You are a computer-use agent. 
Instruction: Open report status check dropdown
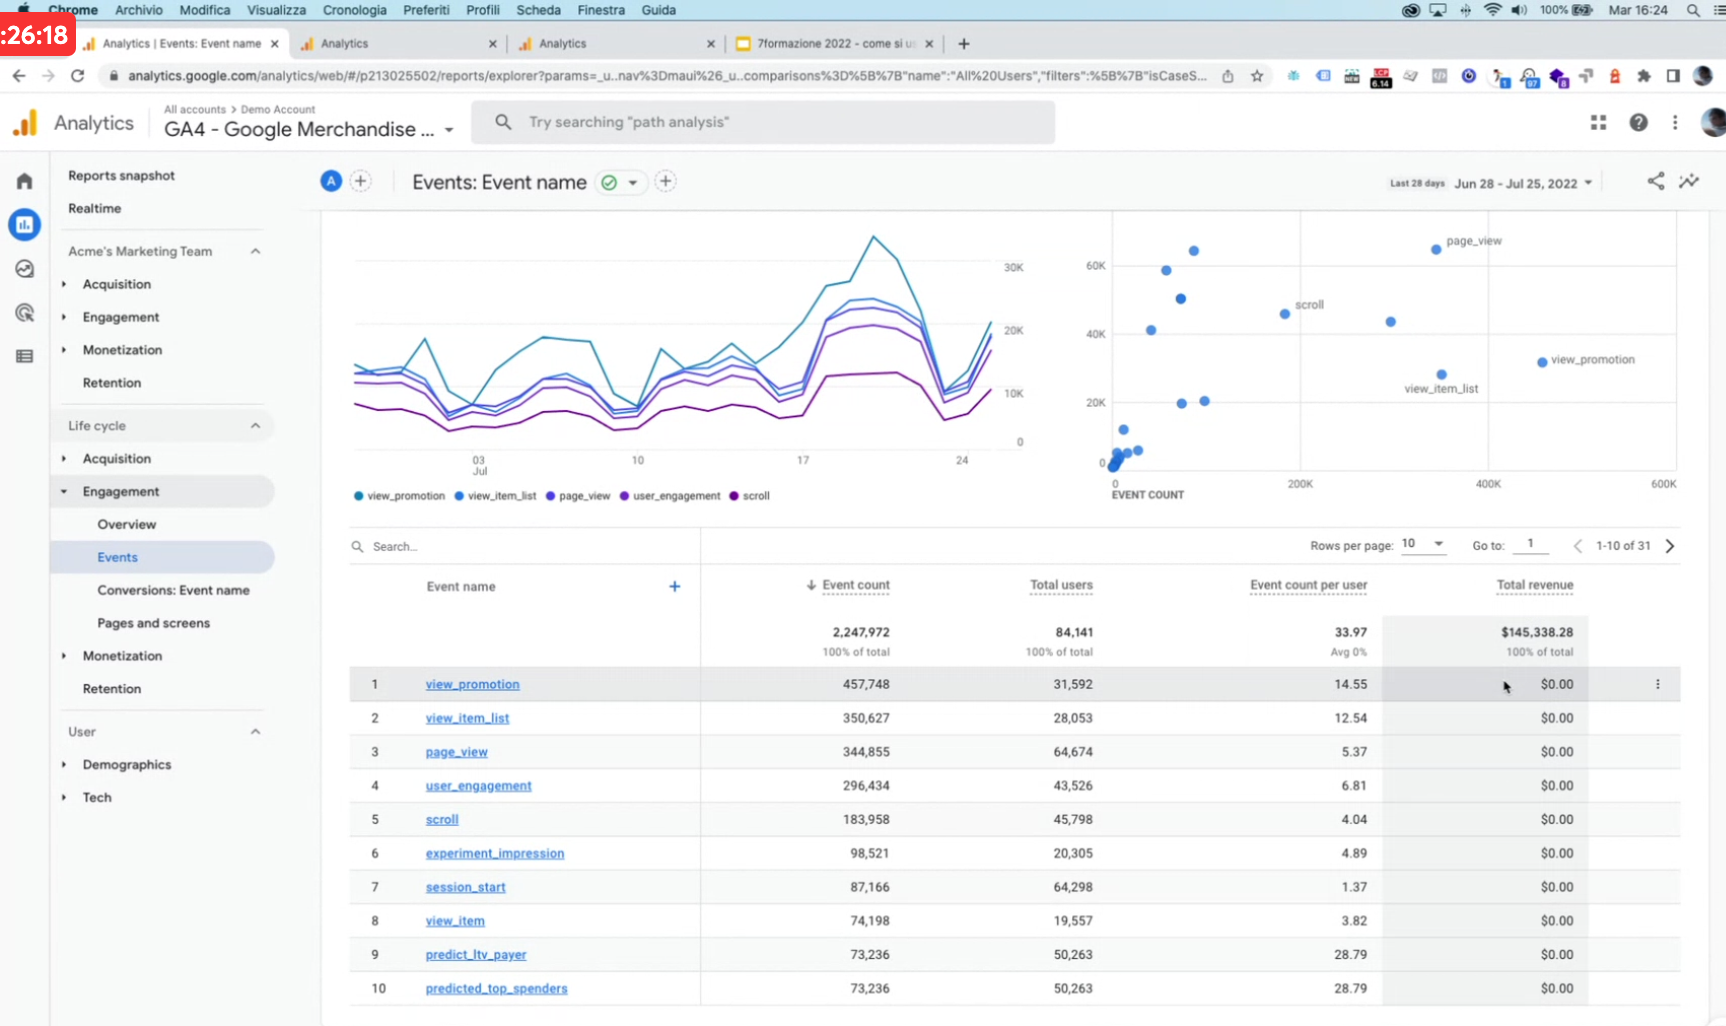click(x=621, y=182)
